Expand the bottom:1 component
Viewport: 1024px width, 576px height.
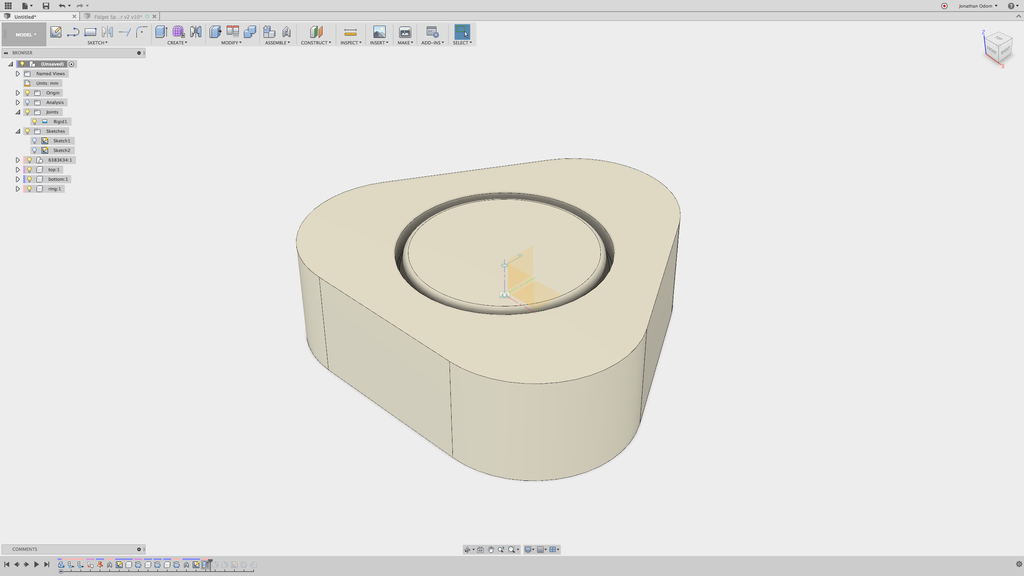click(18, 179)
